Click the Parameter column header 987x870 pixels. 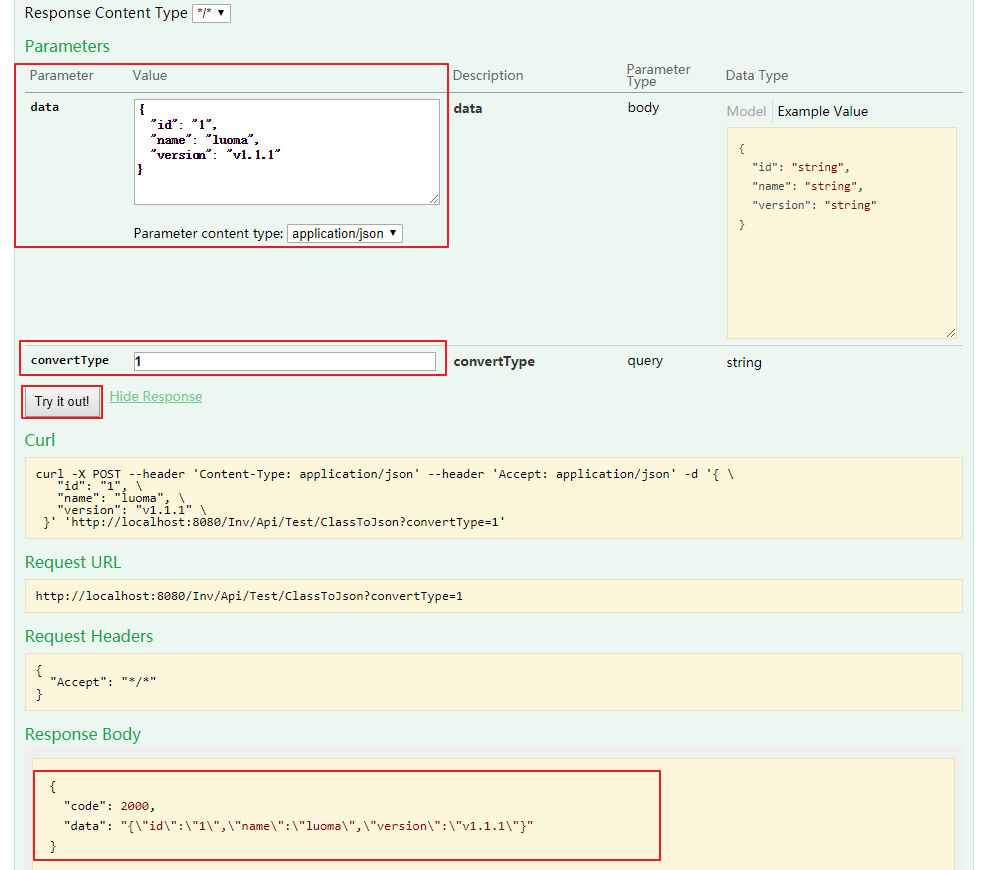click(x=61, y=76)
